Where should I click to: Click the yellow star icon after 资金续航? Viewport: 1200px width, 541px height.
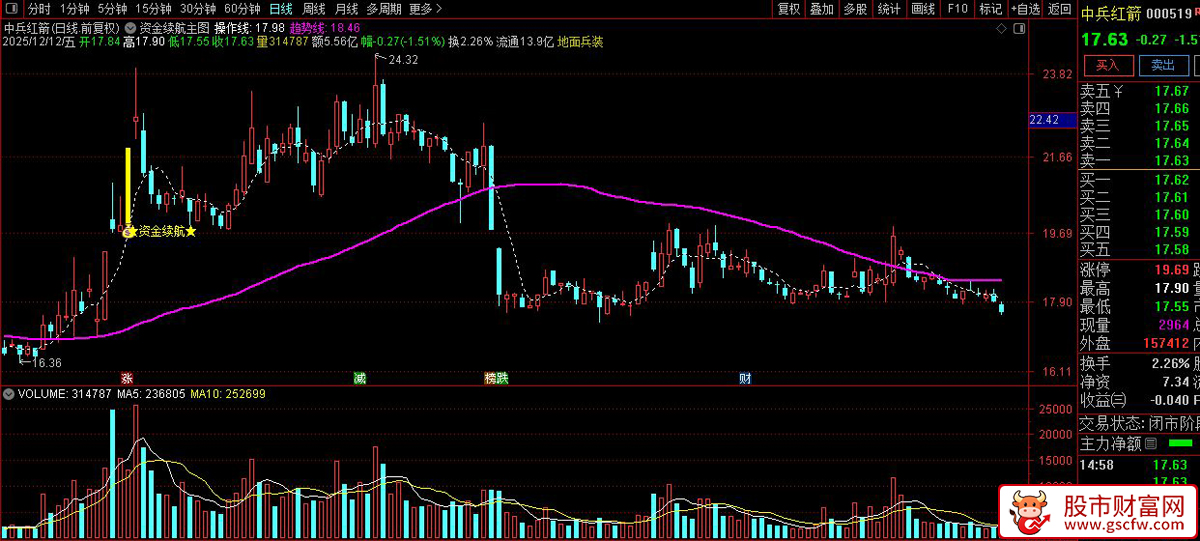tap(191, 232)
